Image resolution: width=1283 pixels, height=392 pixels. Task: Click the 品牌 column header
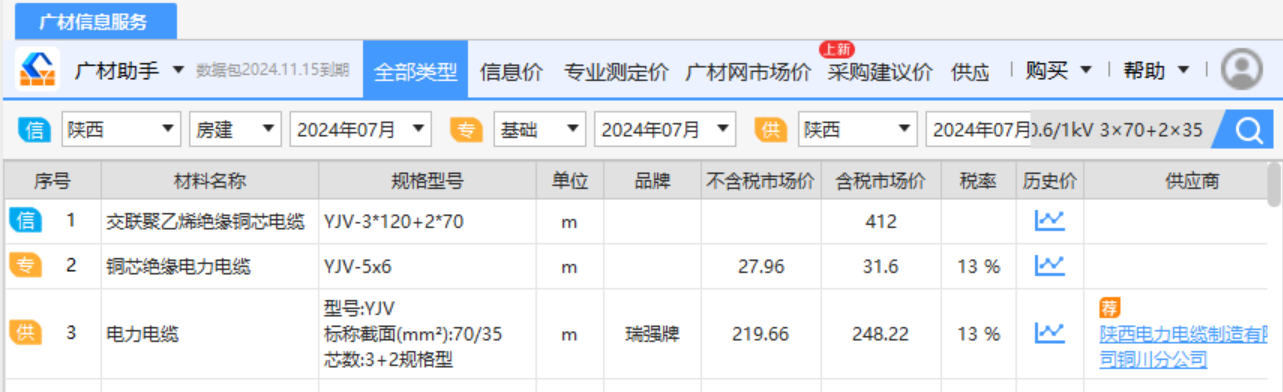point(652,181)
